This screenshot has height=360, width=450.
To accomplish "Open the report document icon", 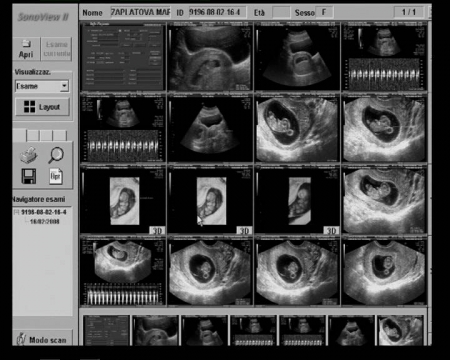I will point(56,176).
